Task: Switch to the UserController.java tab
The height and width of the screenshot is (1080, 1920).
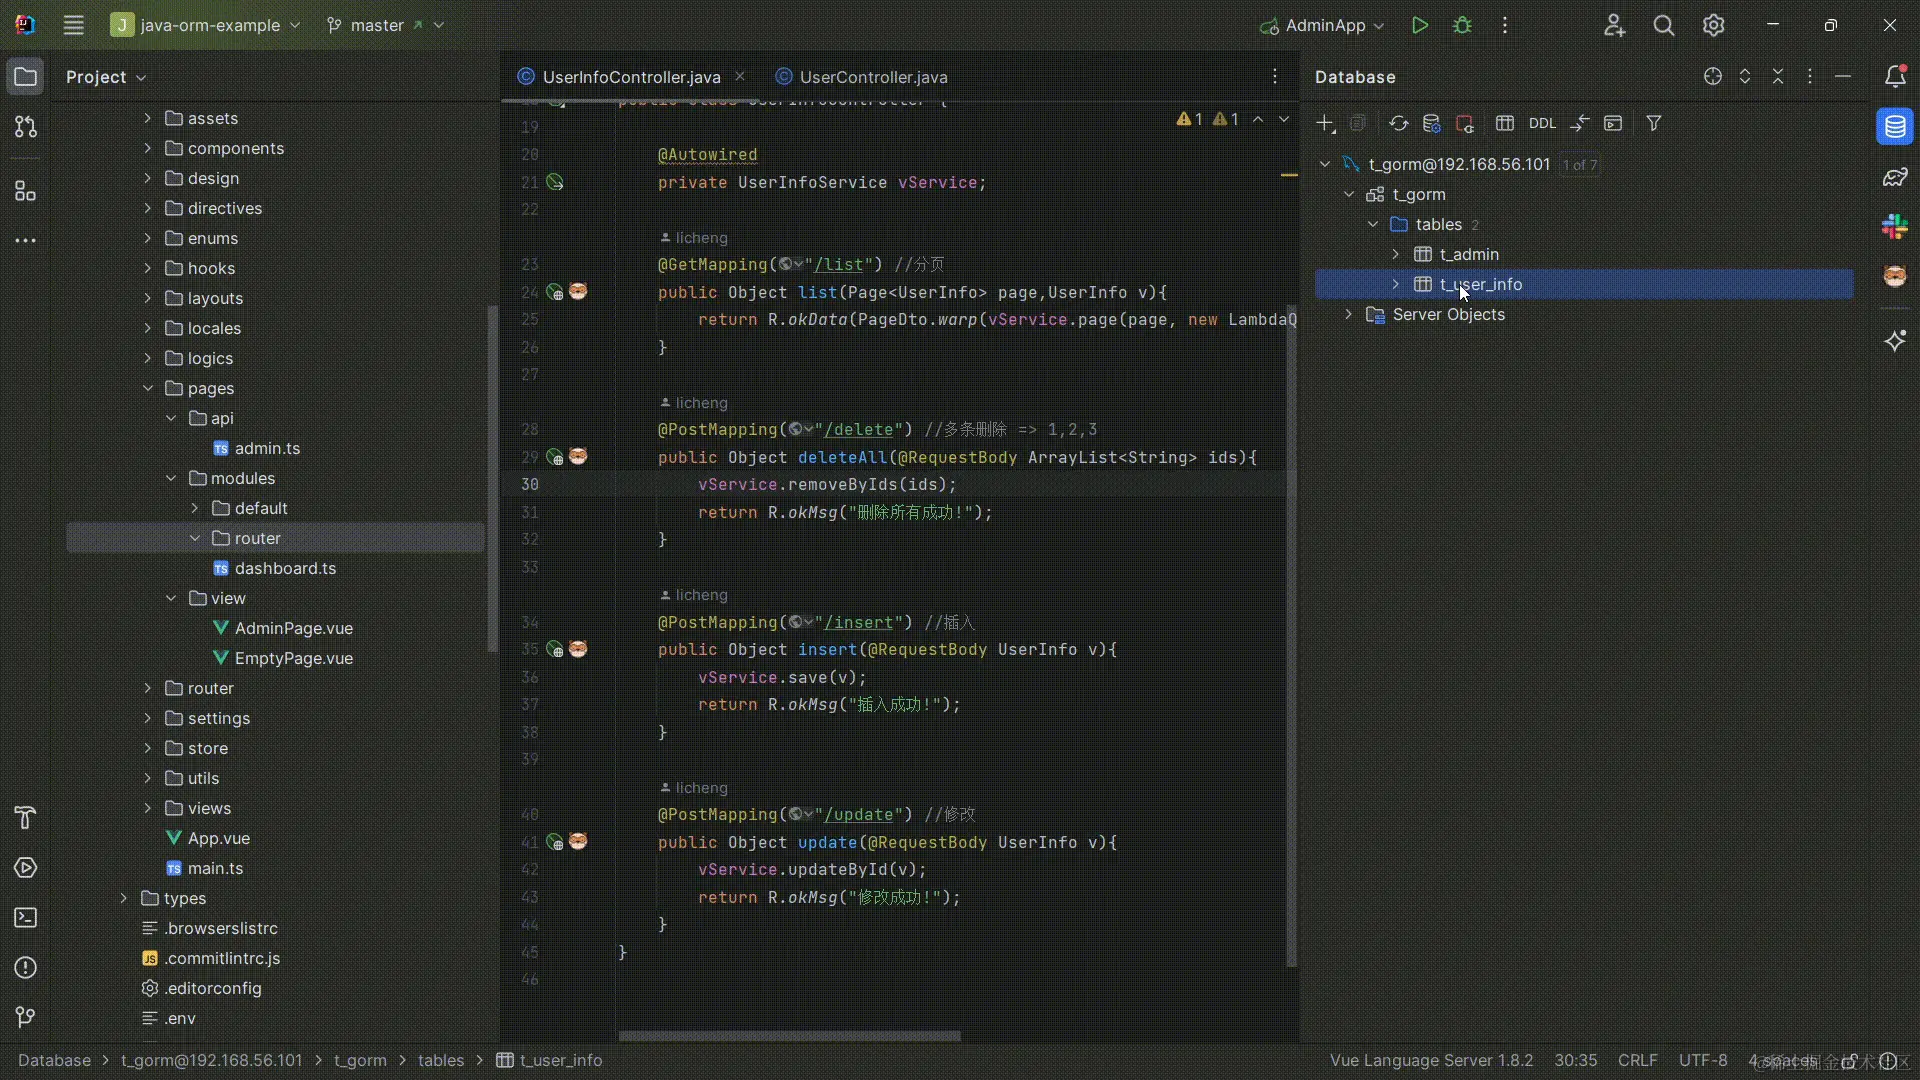Action: (872, 76)
